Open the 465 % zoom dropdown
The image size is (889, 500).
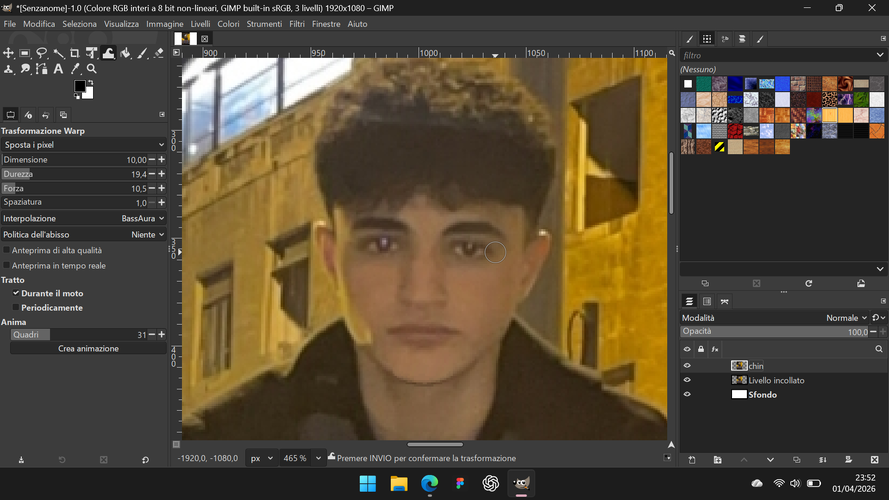(301, 458)
